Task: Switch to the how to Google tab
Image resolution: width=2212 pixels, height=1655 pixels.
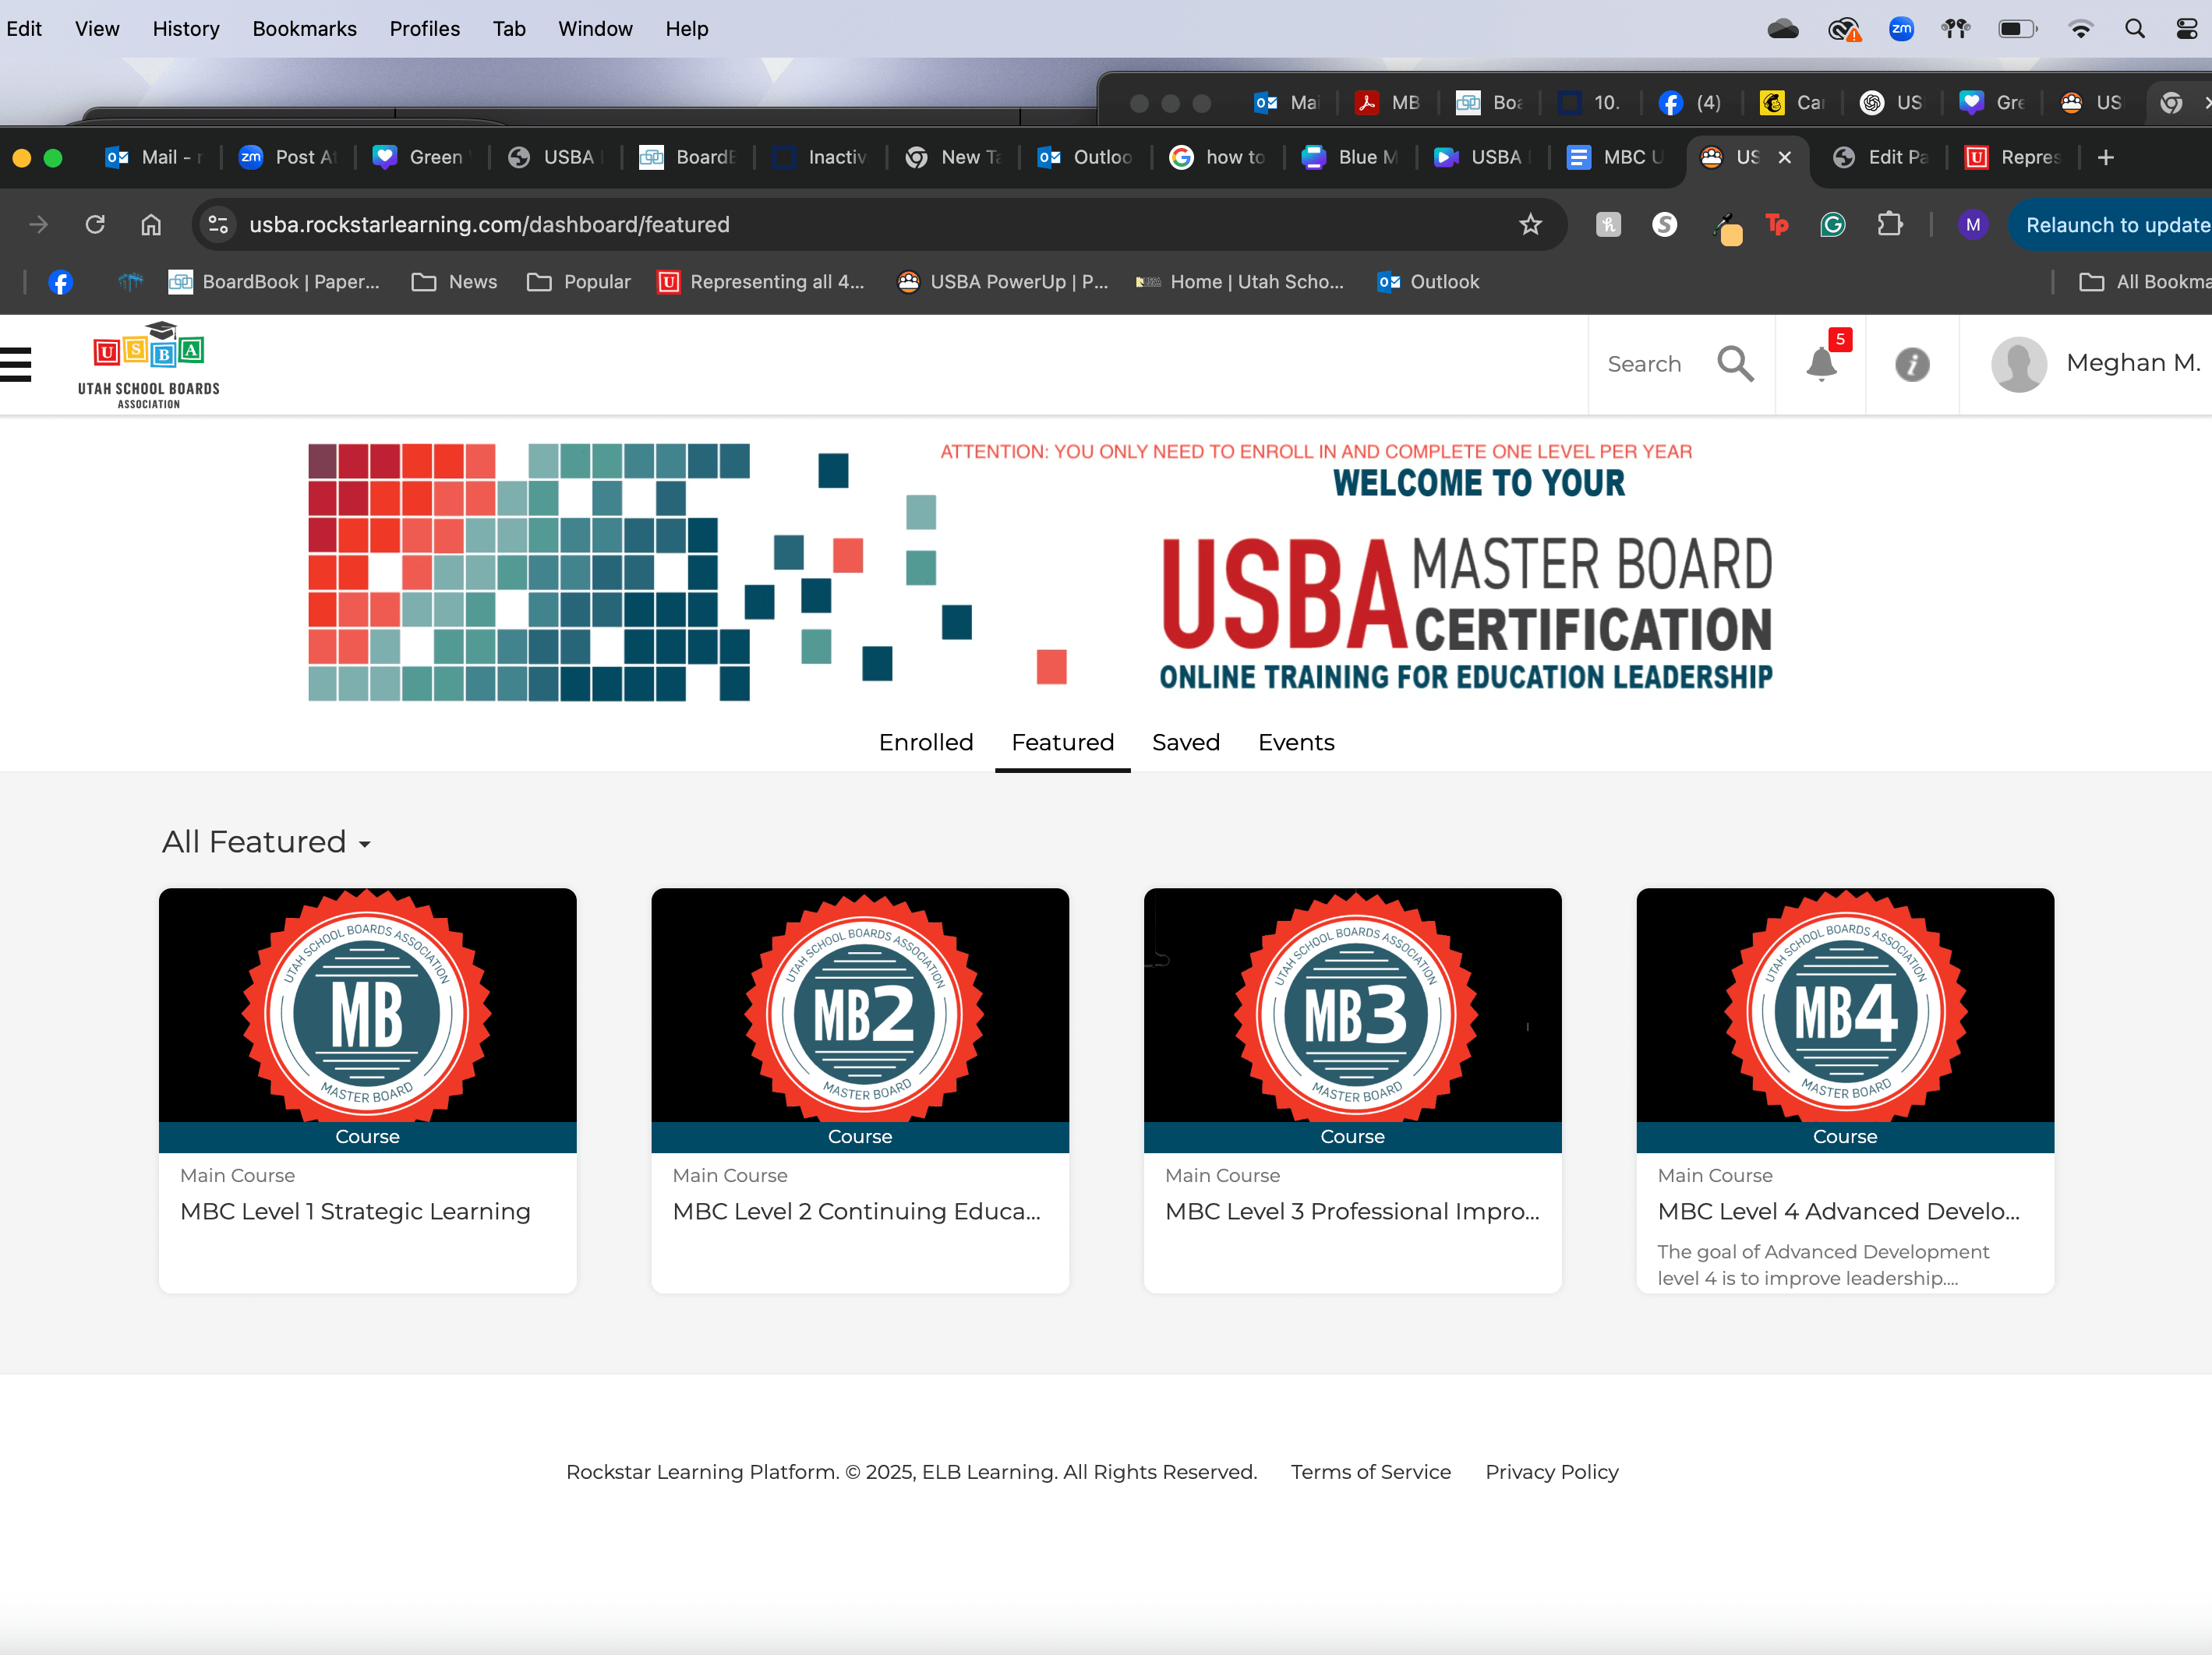Action: (x=1218, y=157)
